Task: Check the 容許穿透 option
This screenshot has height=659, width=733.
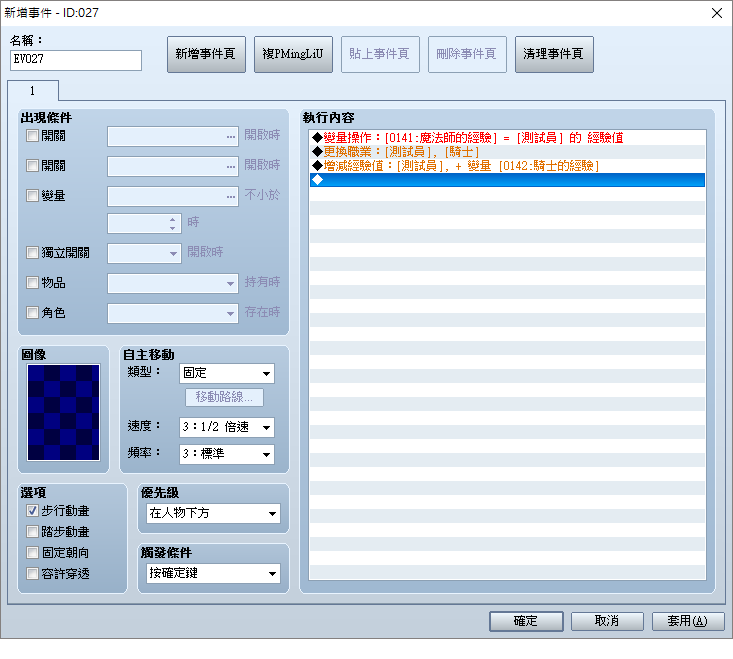Action: coord(32,574)
